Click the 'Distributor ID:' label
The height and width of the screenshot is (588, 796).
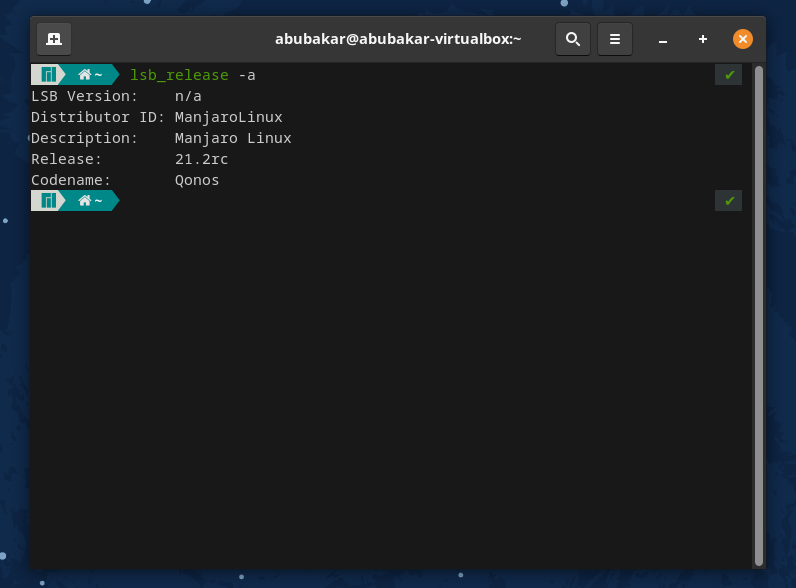[x=98, y=117]
